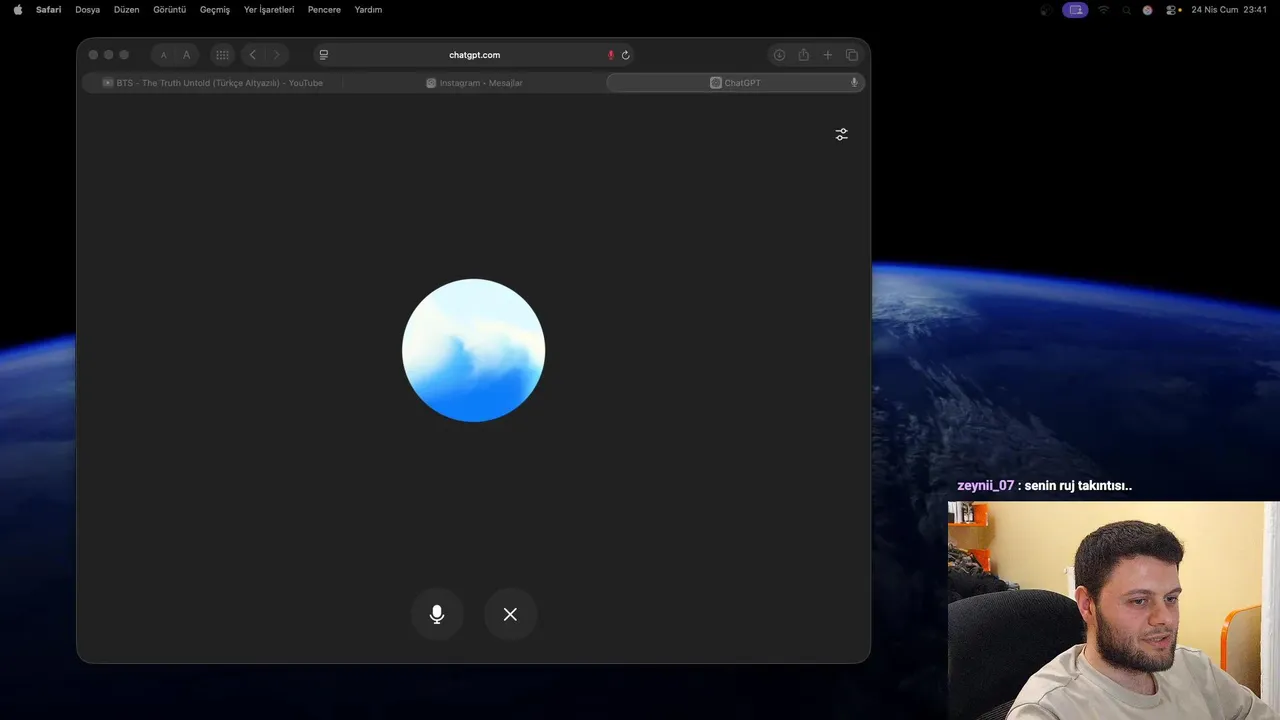Viewport: 1280px width, 720px height.
Task: Open the Apple menu
Action: point(17,10)
